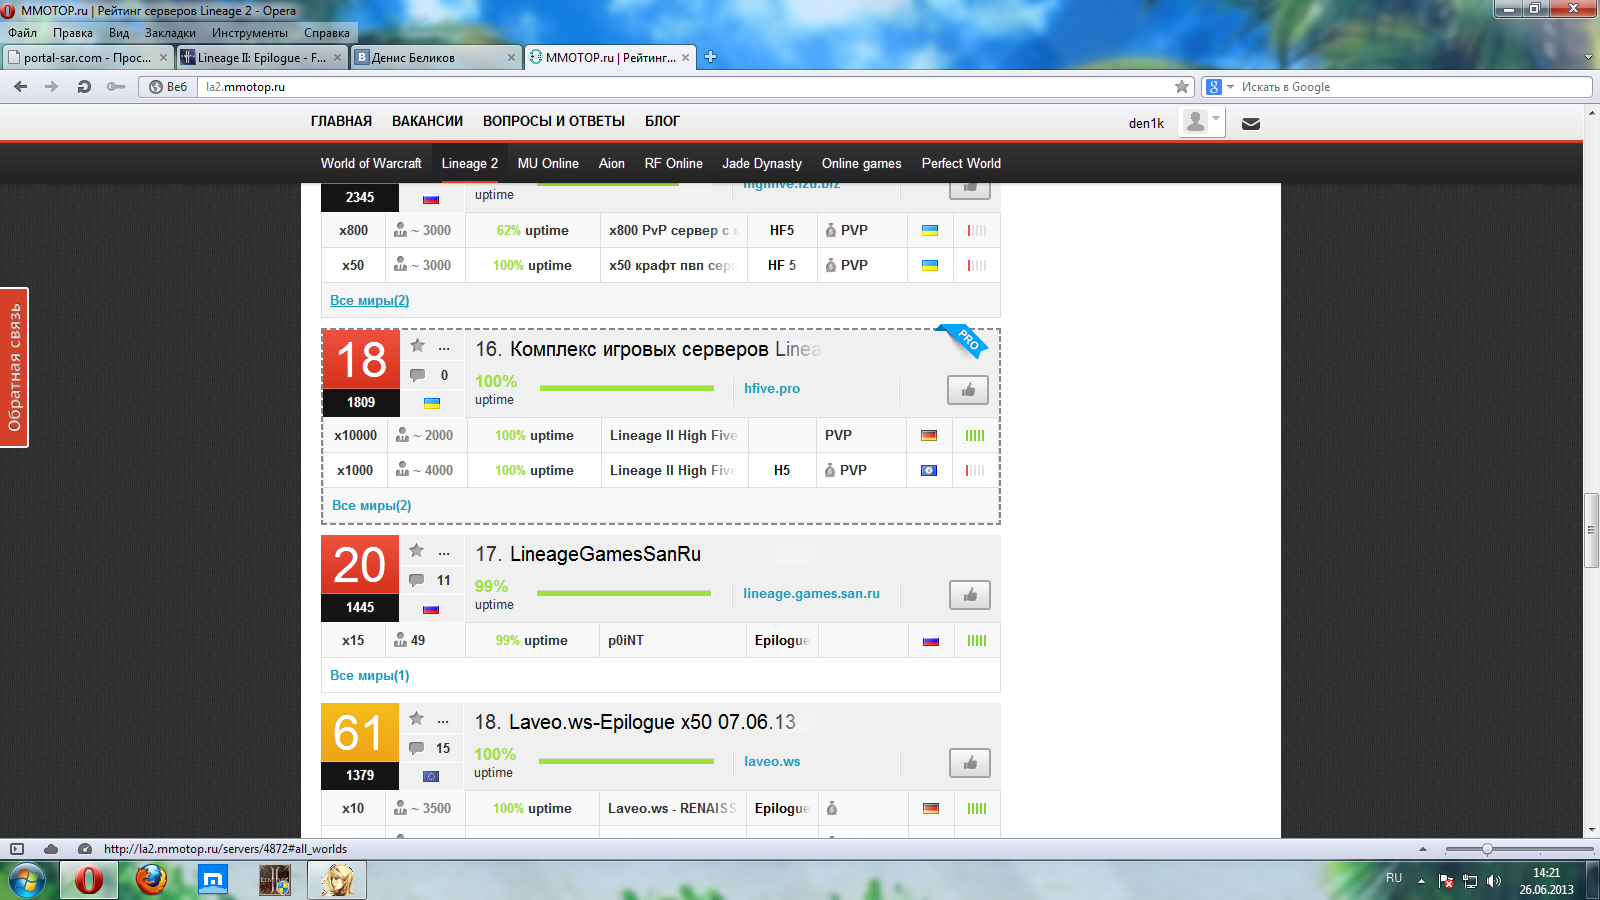Close the portal-sar.com tab
This screenshot has width=1600, height=900.
tap(163, 58)
